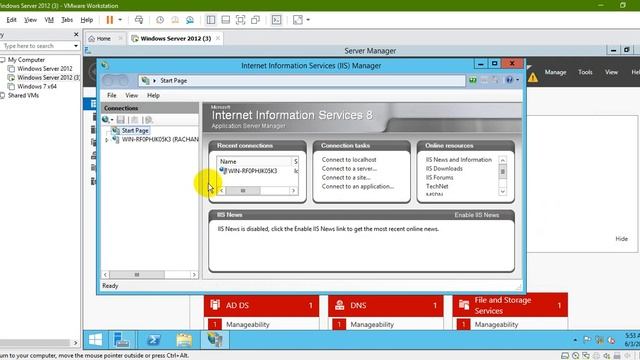The image size is (640, 360).
Task: Open the library search dropdown arrow
Action: (76, 46)
